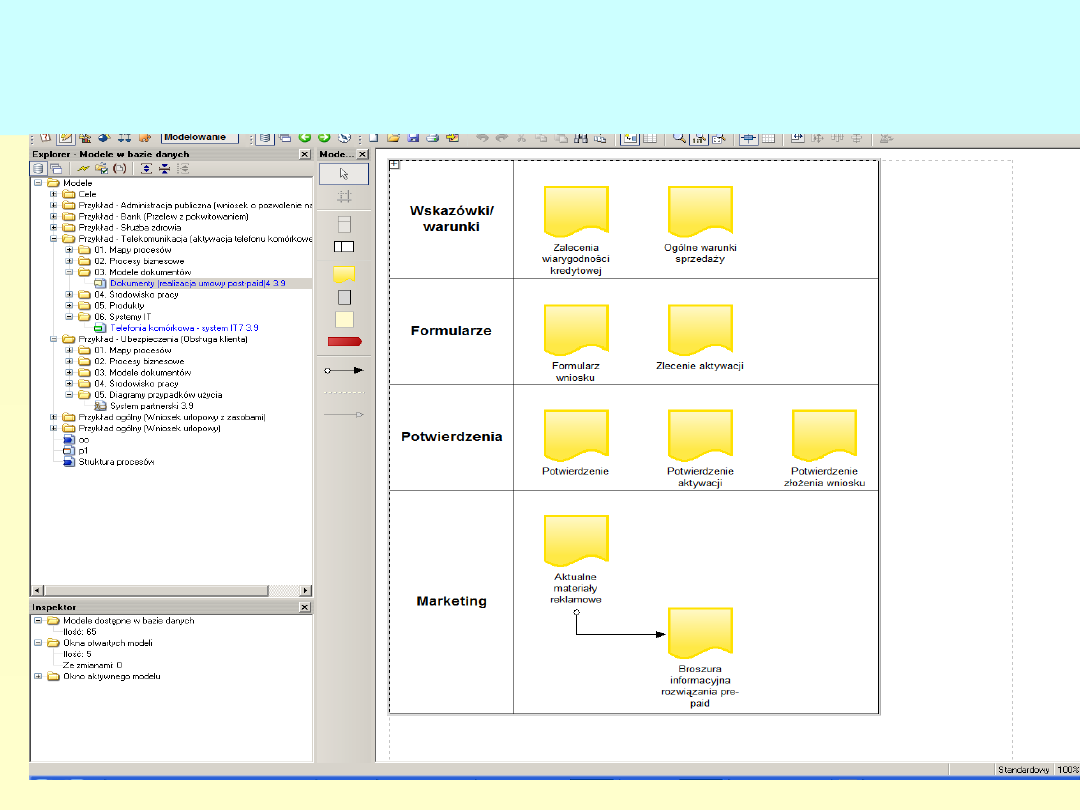This screenshot has height=810, width=1080.
Task: Click the save icon in toolbar
Action: [x=413, y=138]
